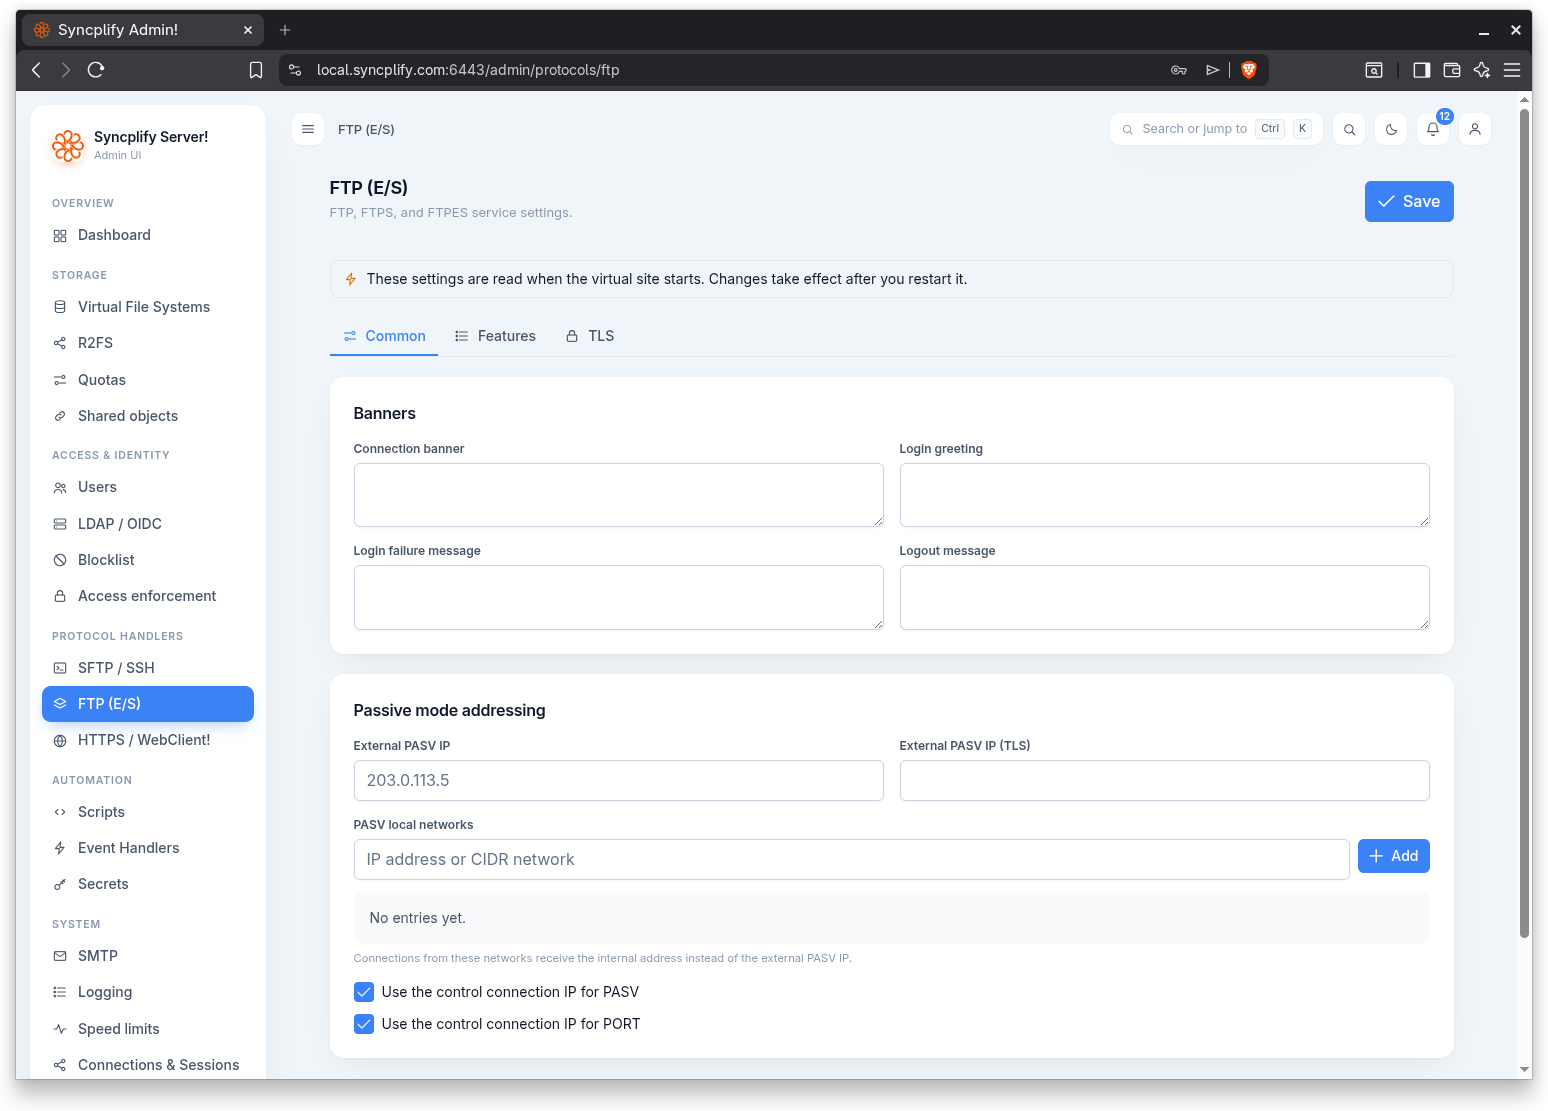Click Login failure message text area
This screenshot has width=1548, height=1111.
[x=618, y=597]
